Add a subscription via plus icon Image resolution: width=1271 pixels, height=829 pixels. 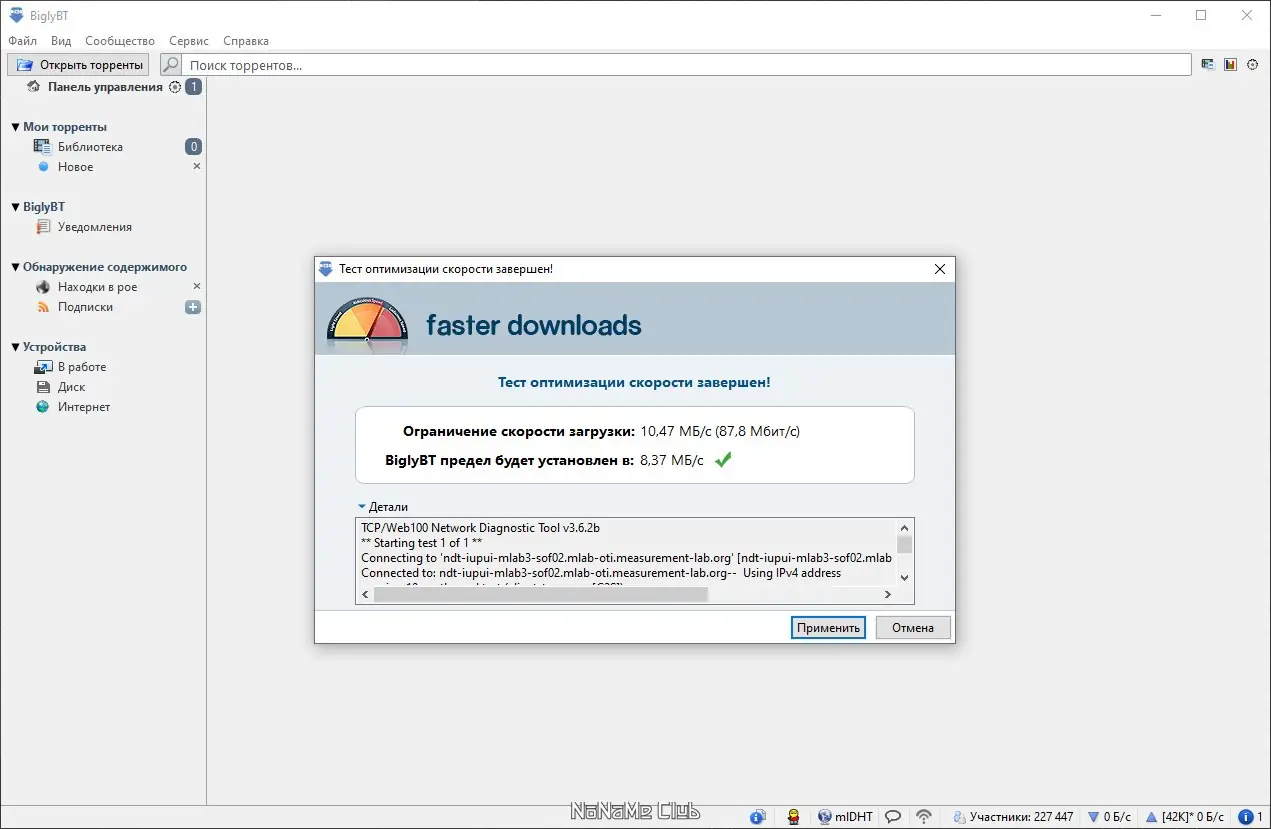(x=194, y=307)
